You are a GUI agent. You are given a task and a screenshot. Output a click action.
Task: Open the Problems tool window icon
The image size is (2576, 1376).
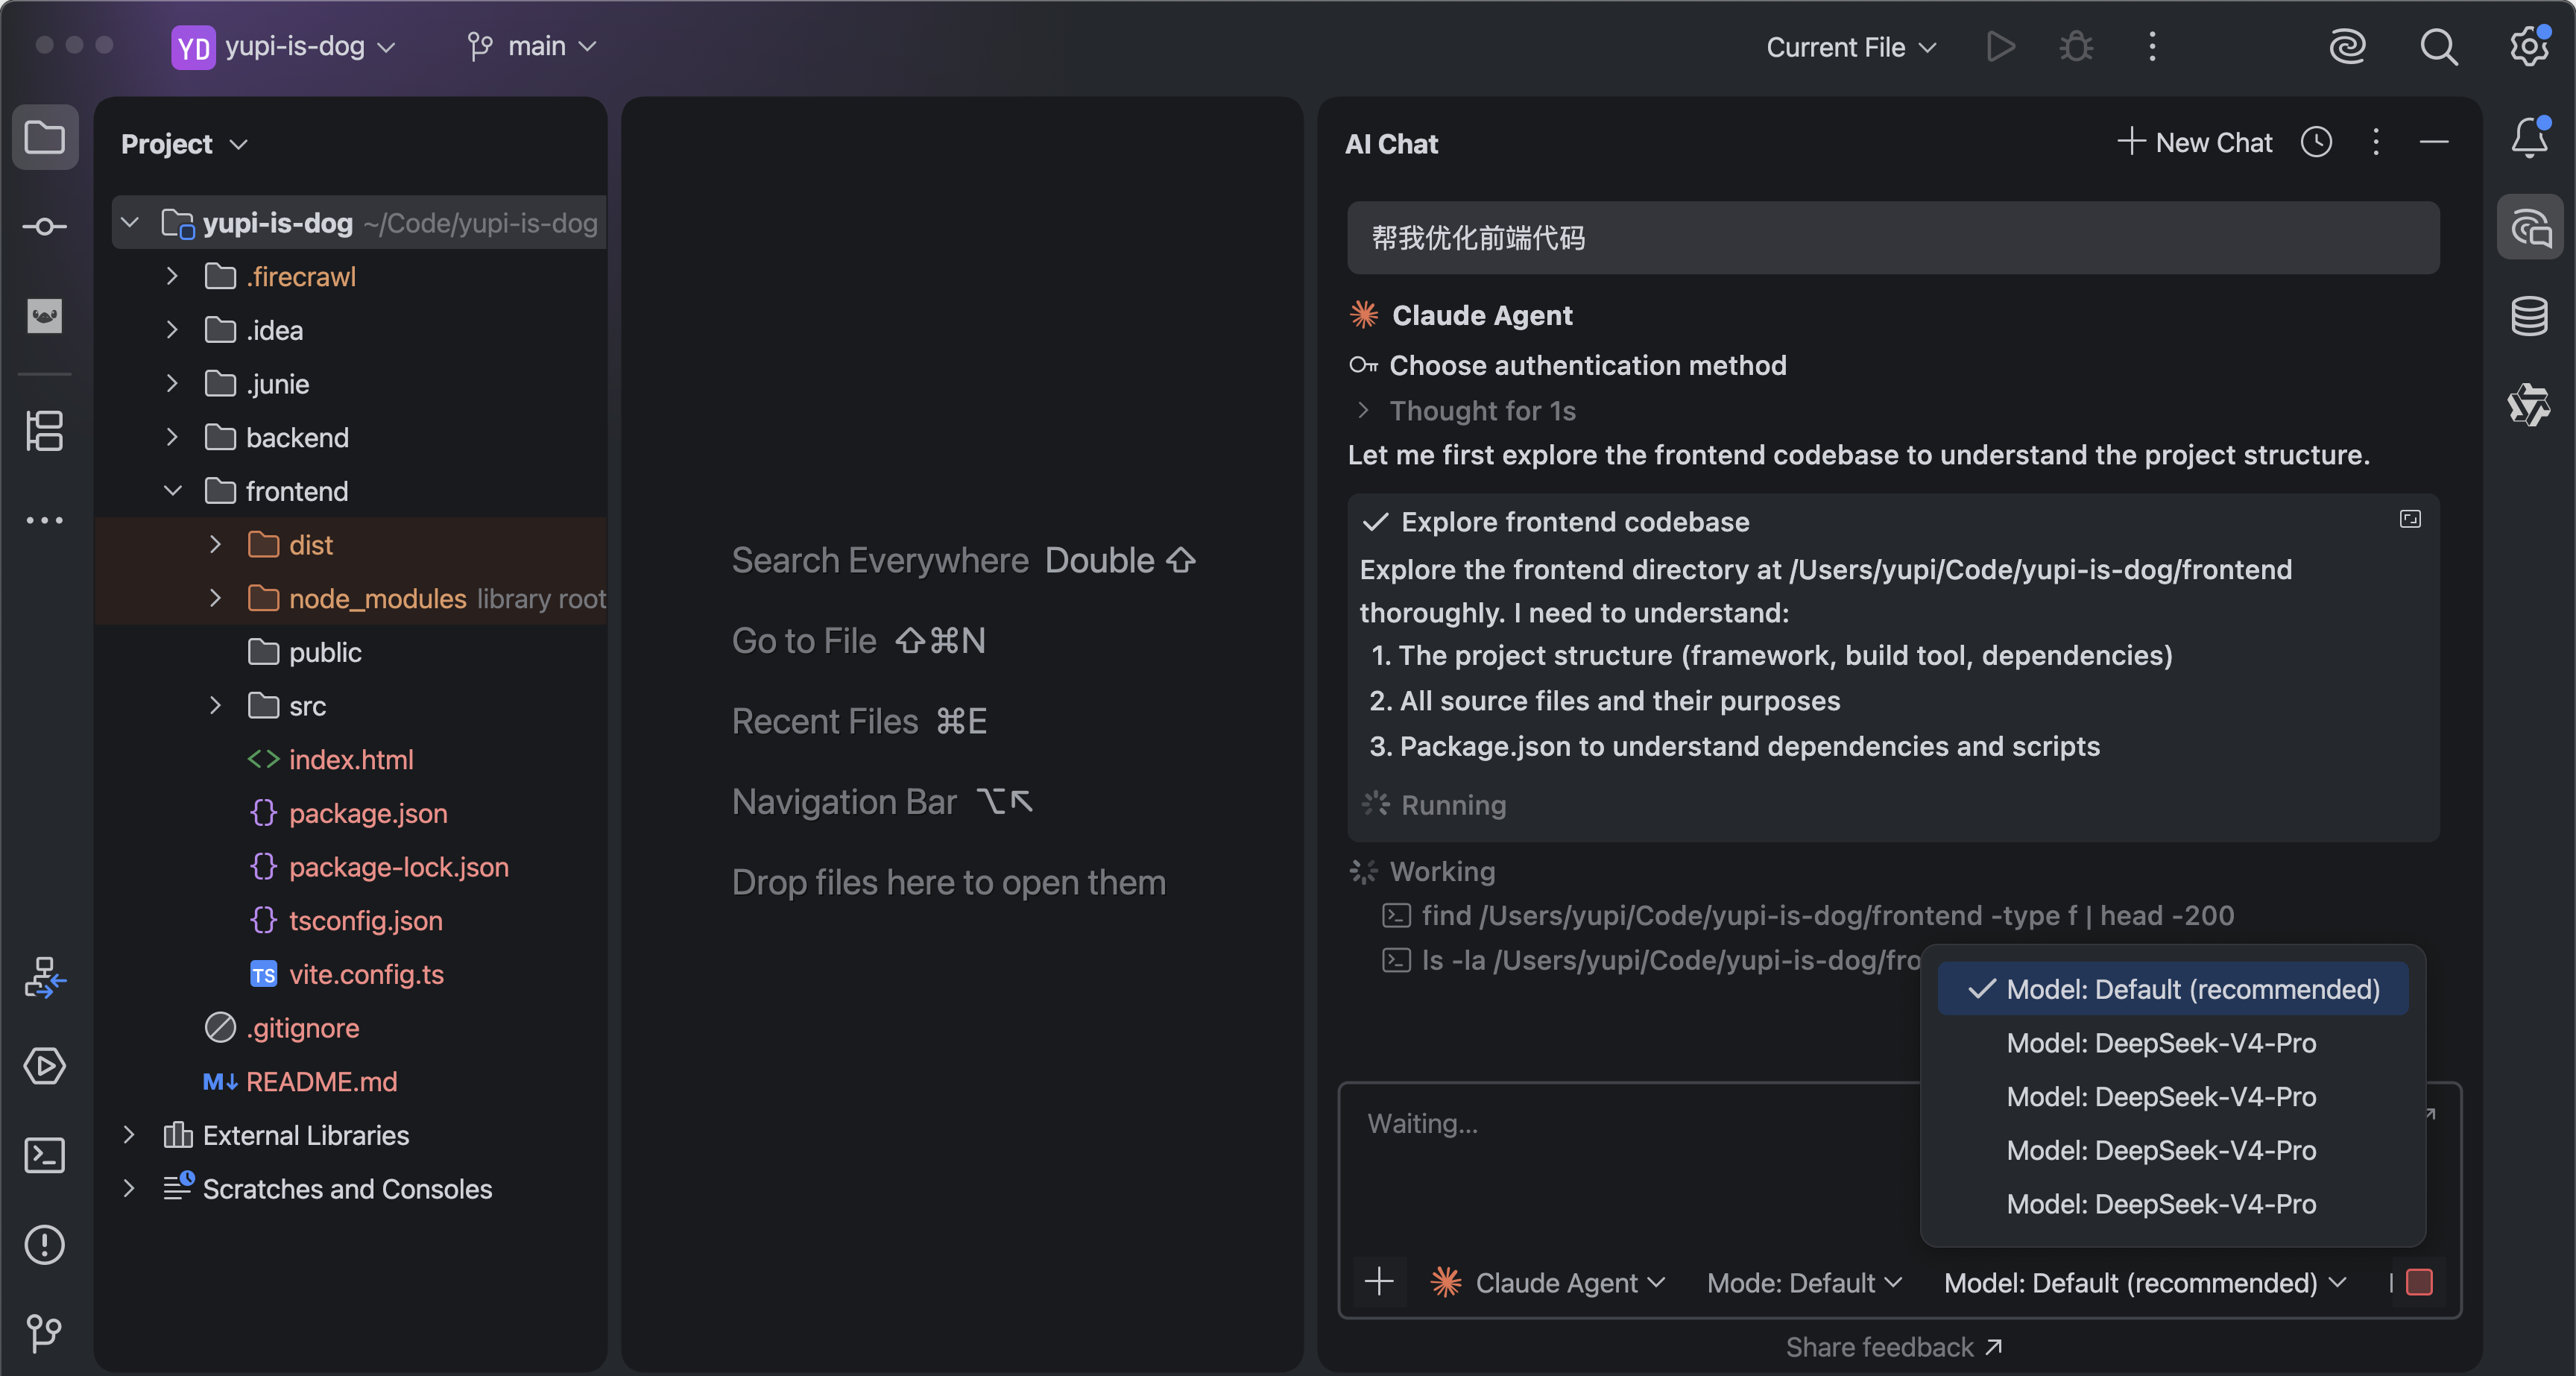45,1245
